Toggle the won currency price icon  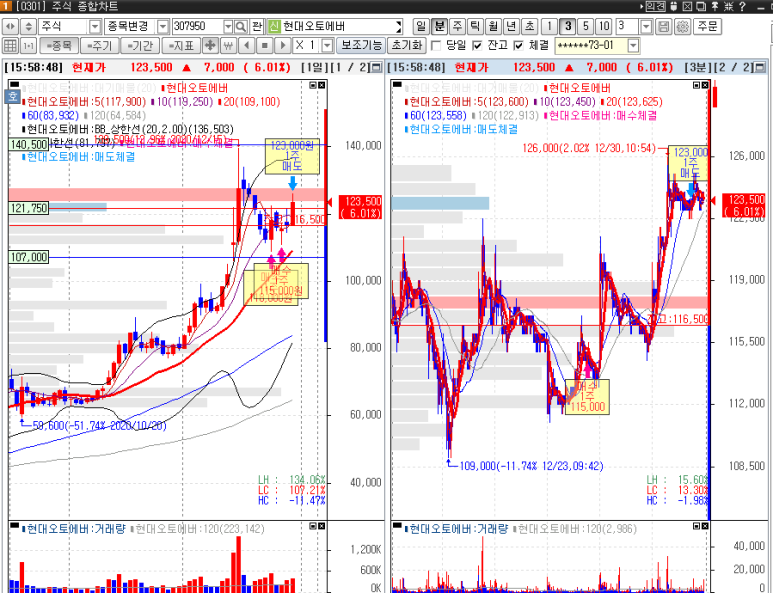click(x=229, y=46)
